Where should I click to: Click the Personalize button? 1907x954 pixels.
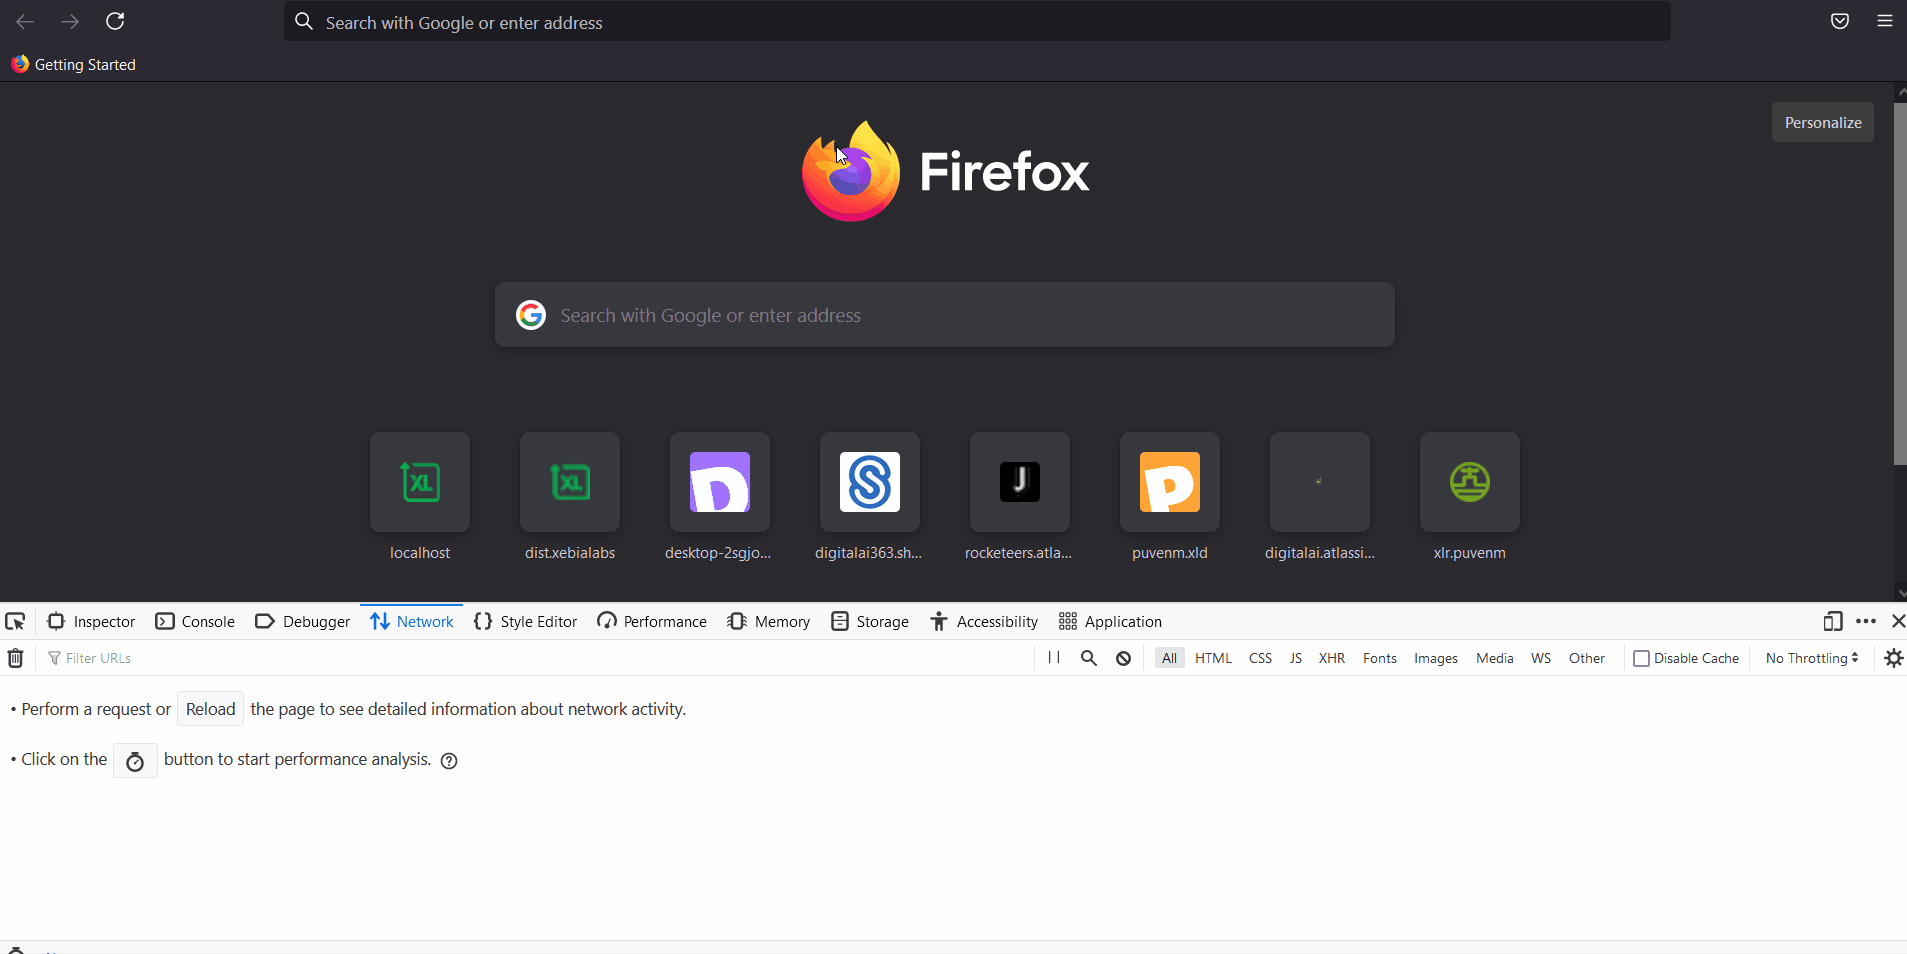click(1823, 122)
